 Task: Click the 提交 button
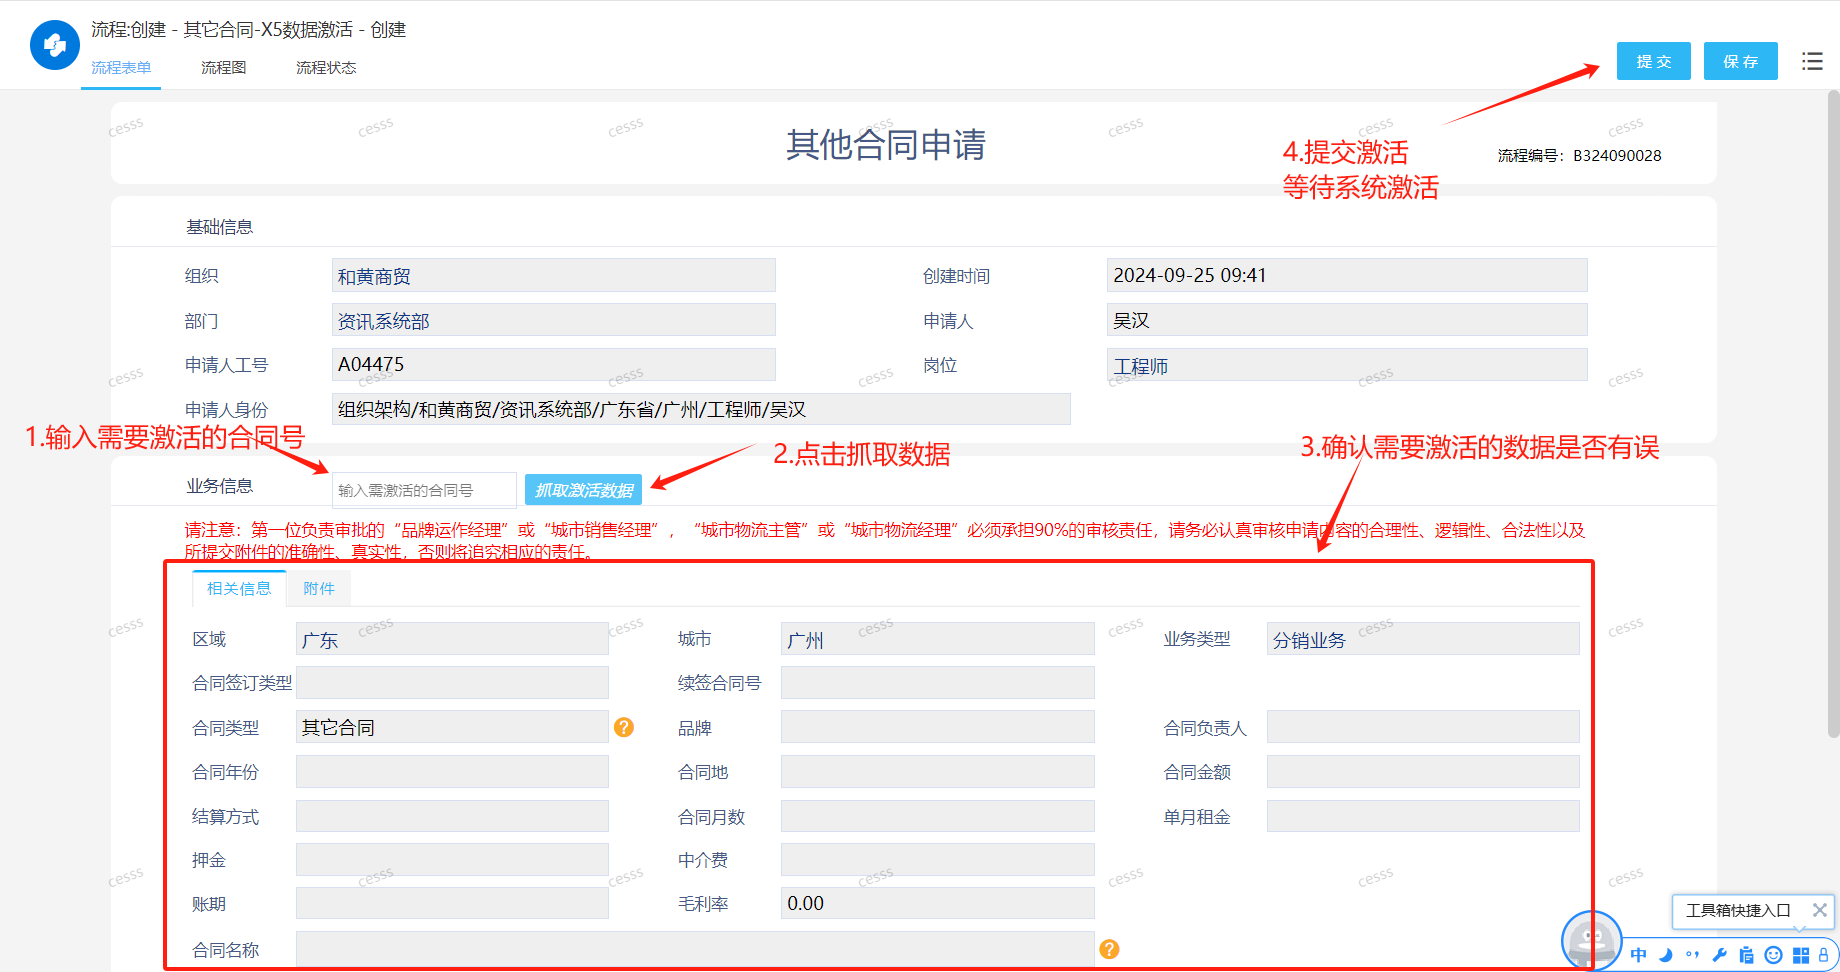point(1654,61)
